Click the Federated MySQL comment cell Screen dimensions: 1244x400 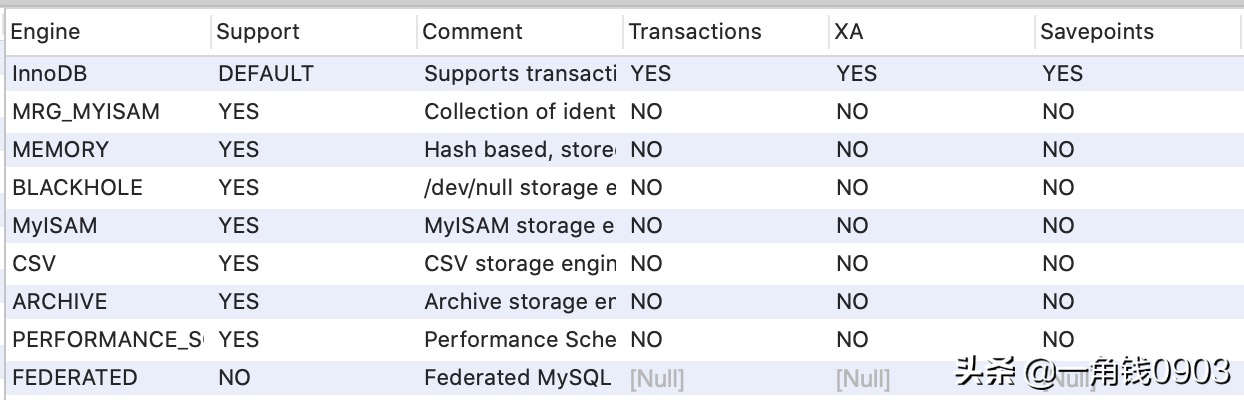coord(519,378)
